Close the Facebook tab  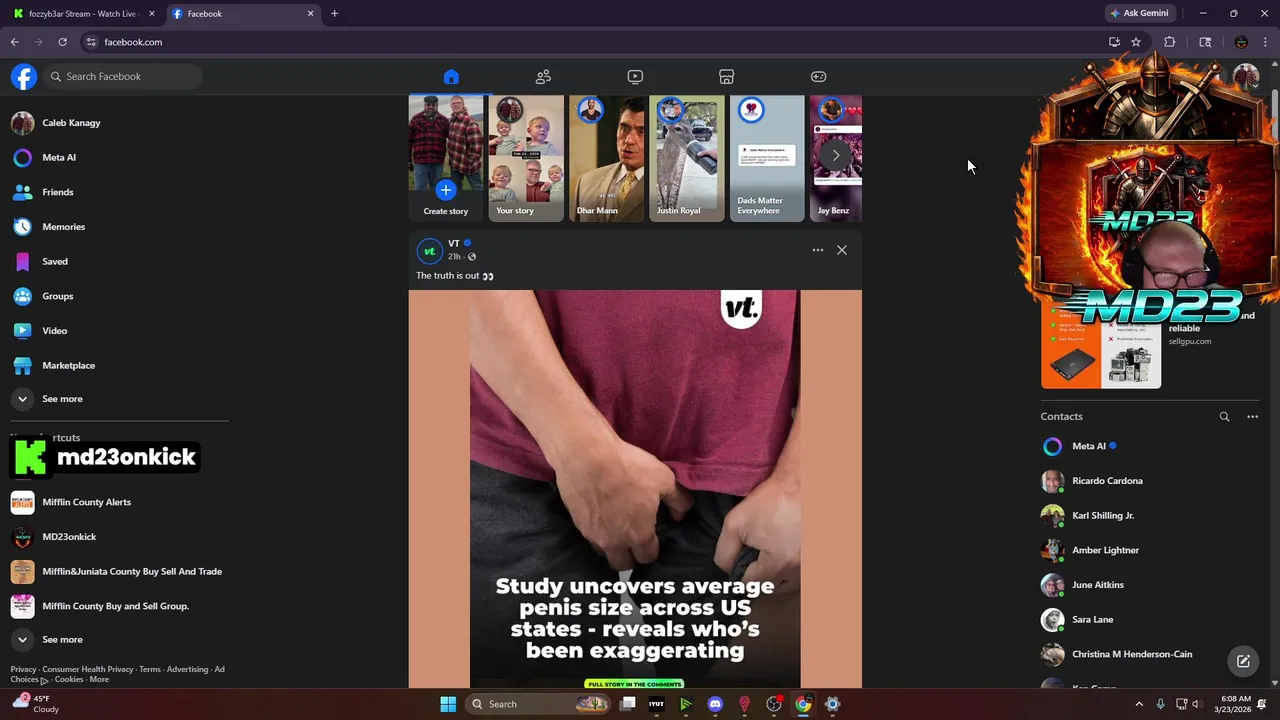pos(310,14)
